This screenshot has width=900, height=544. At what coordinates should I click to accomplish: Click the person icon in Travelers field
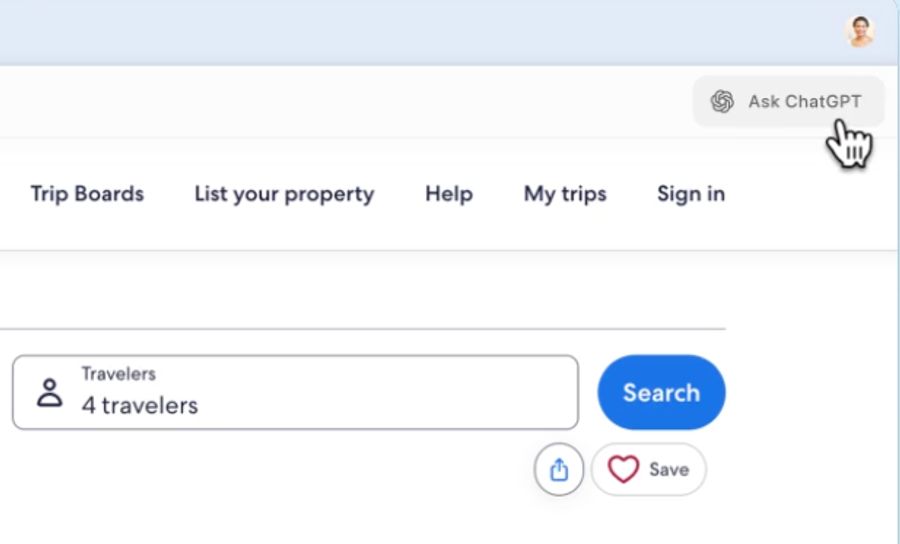point(49,392)
